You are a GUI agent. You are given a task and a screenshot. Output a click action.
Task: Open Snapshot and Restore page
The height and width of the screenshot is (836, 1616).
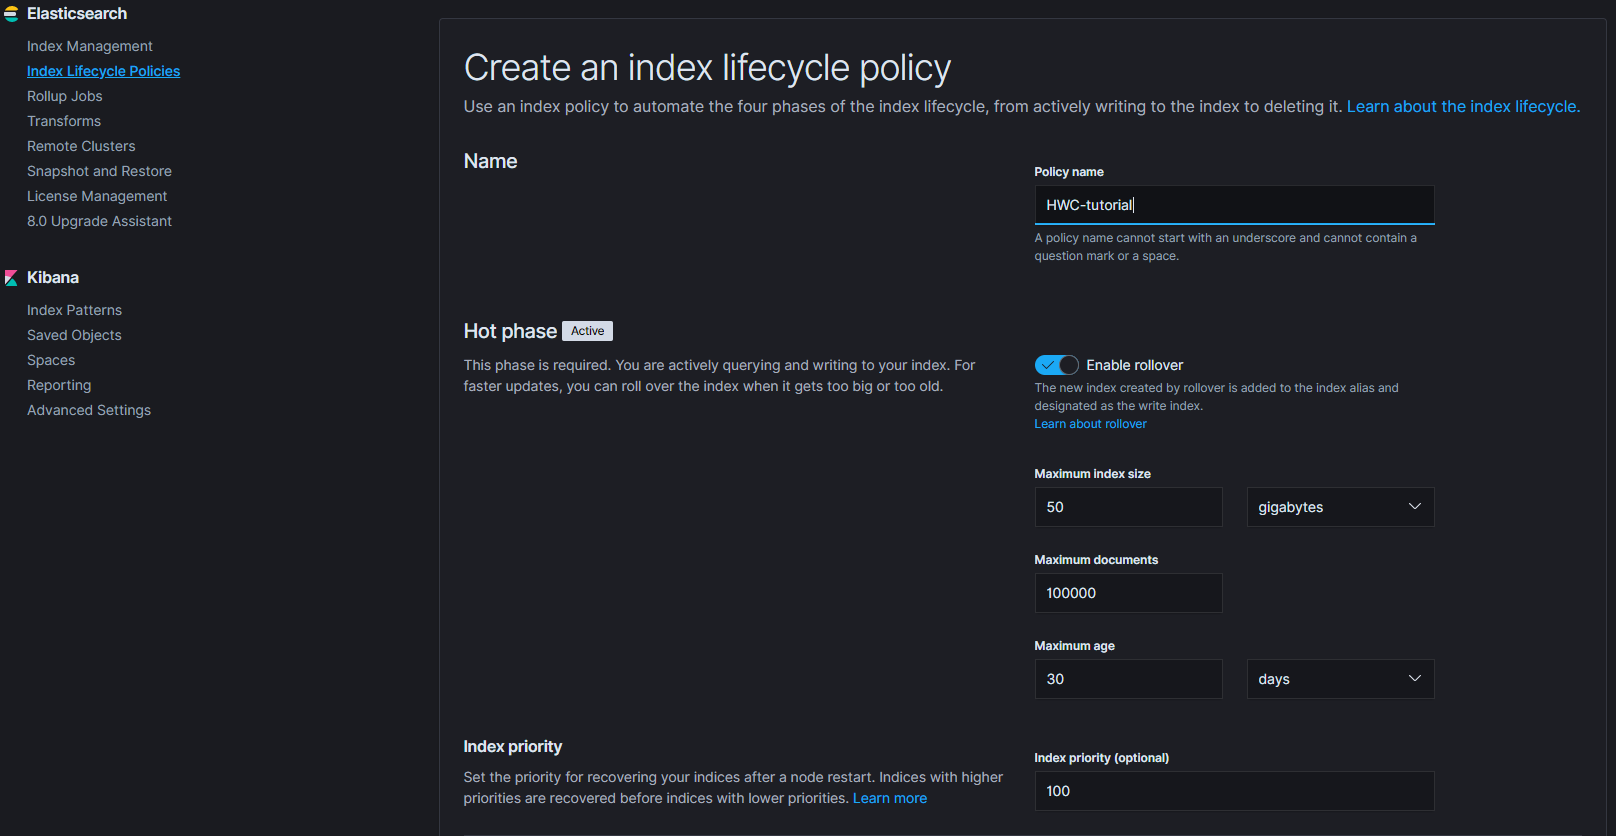tap(99, 171)
